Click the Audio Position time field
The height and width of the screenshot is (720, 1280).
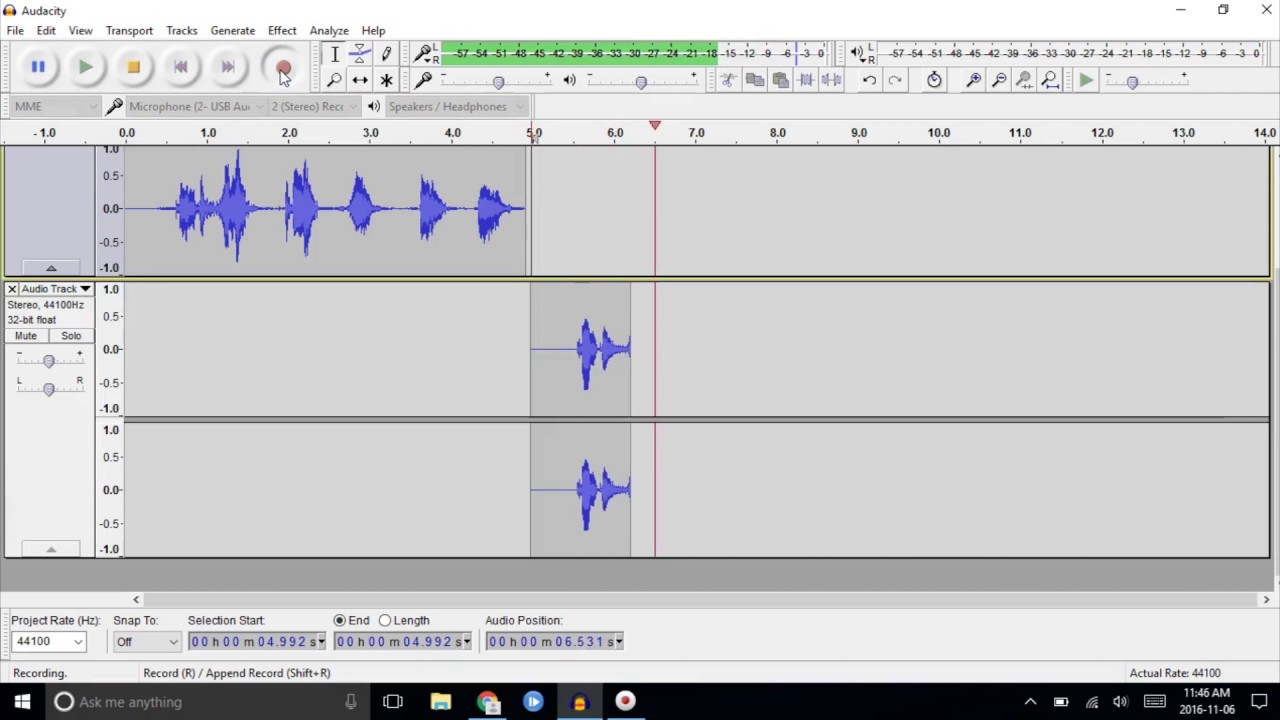[x=555, y=642]
